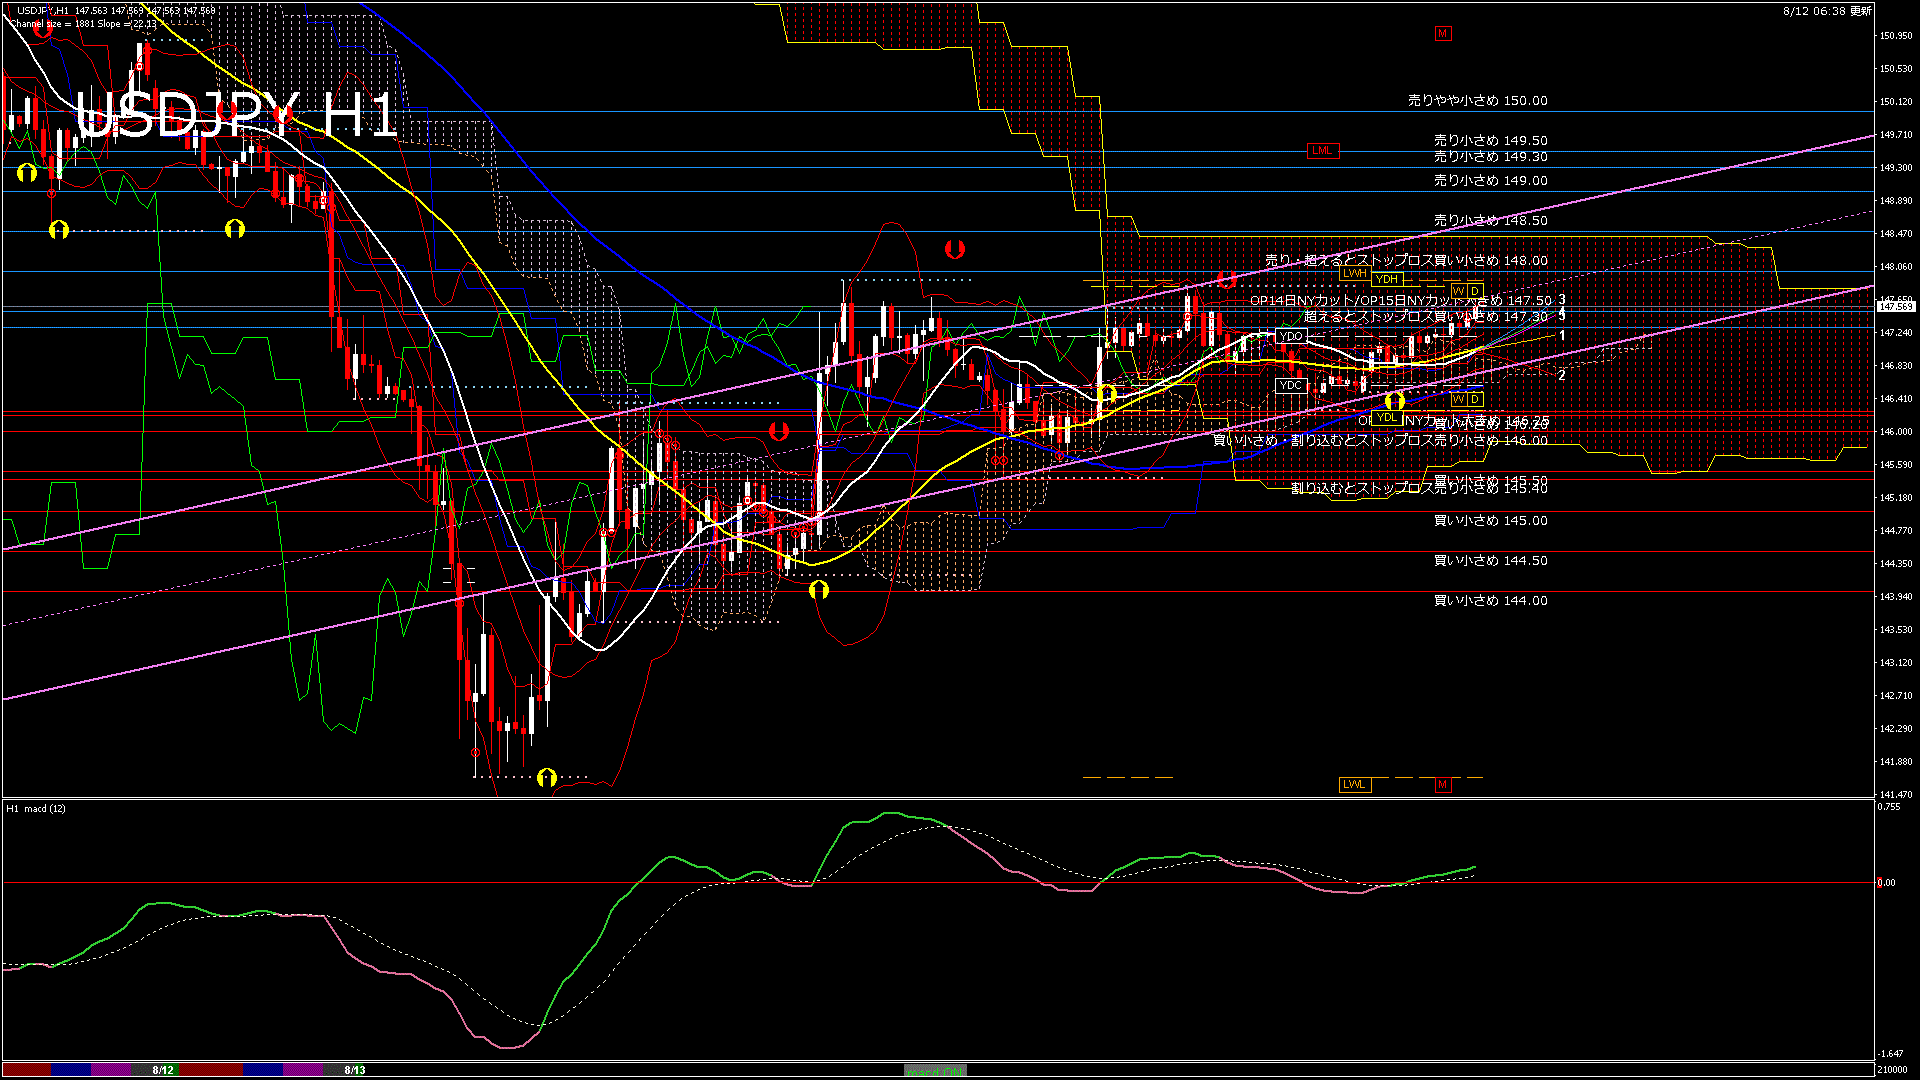Image resolution: width=1920 pixels, height=1080 pixels.
Task: Click the red M marker beside LWL
Action: click(1442, 784)
